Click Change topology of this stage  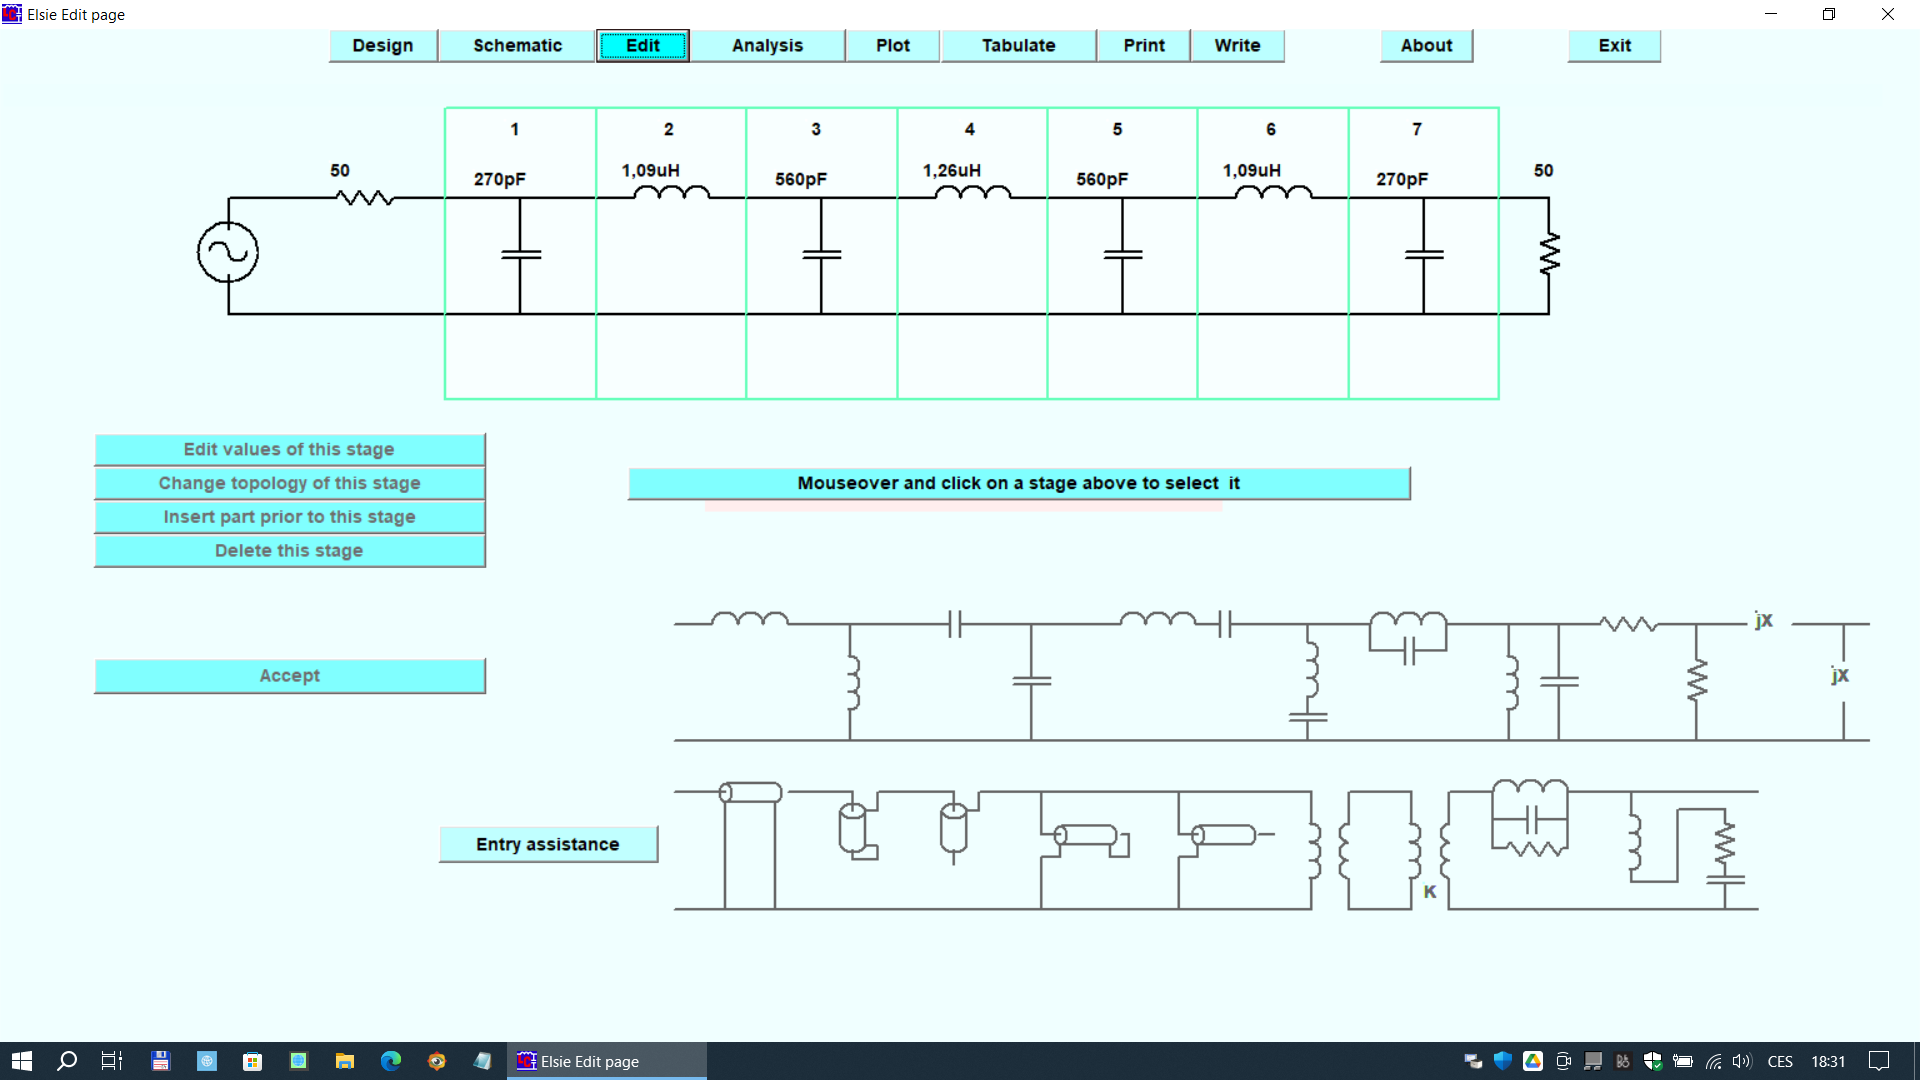289,483
